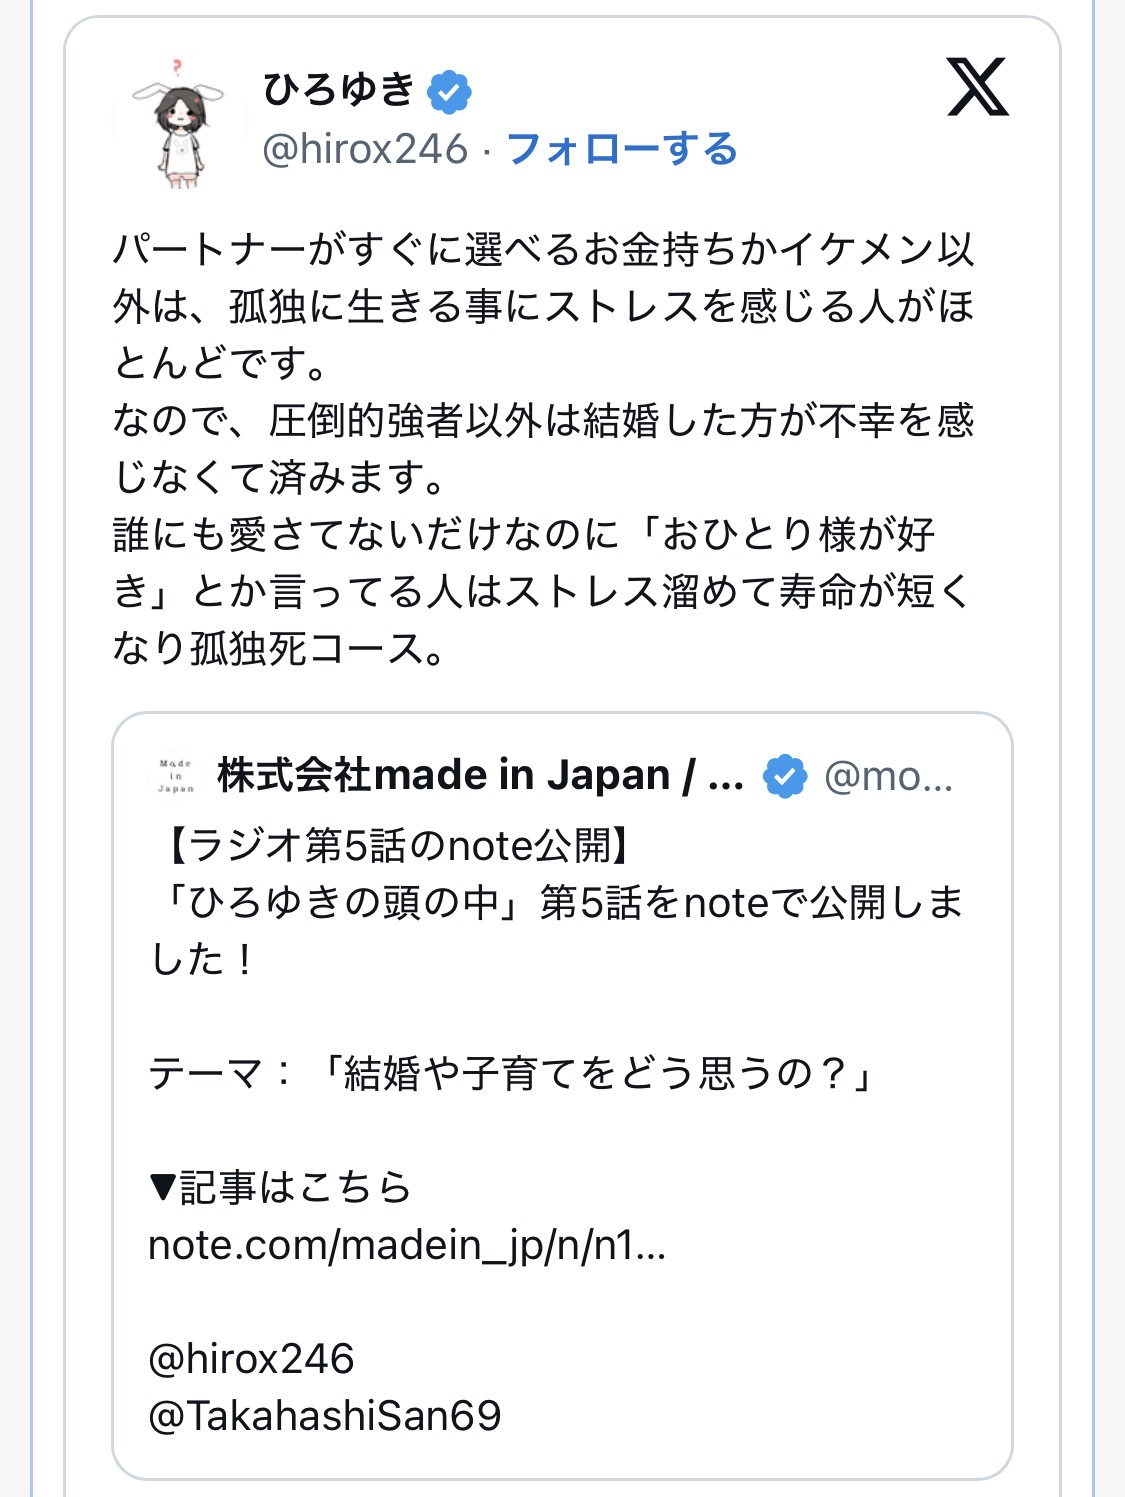1125x1497 pixels.
Task: Open ひろゆき's bunny-ear profile avatar
Action: click(x=180, y=122)
